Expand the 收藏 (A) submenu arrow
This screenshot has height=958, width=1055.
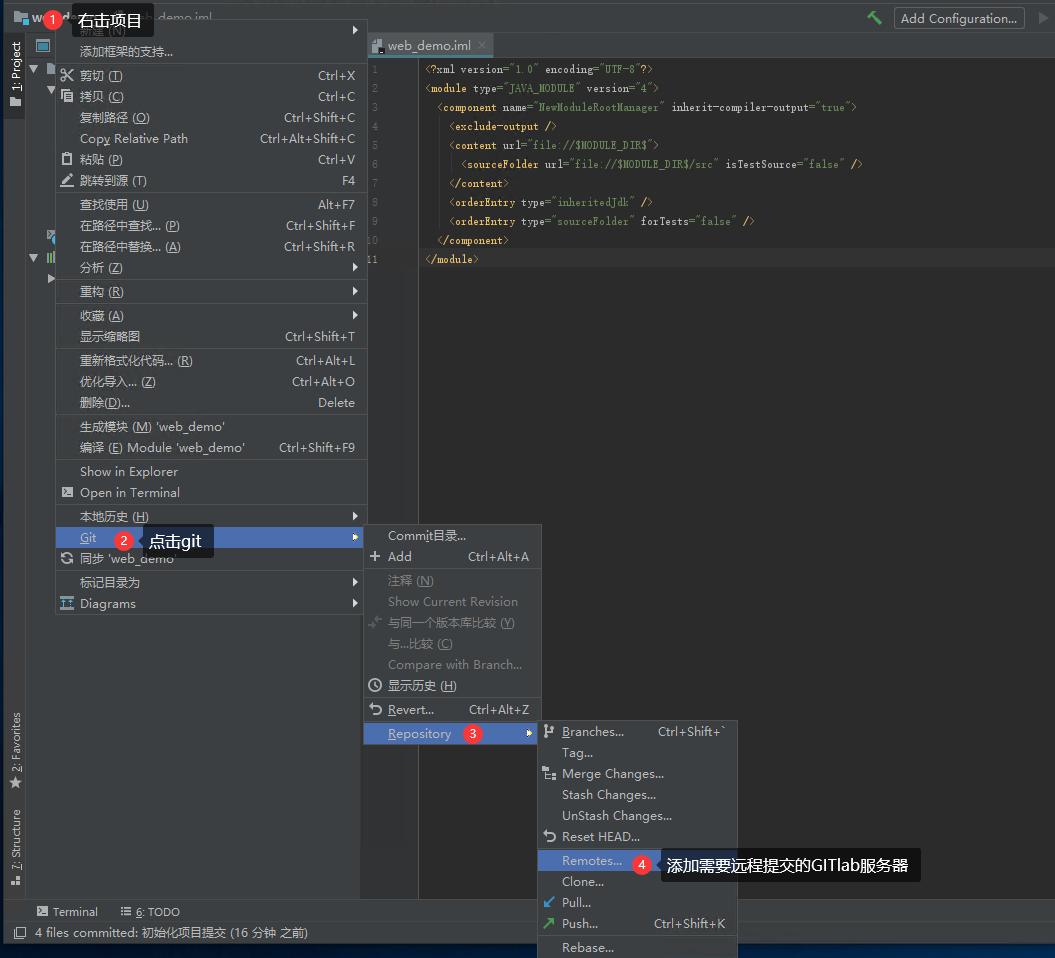(355, 316)
